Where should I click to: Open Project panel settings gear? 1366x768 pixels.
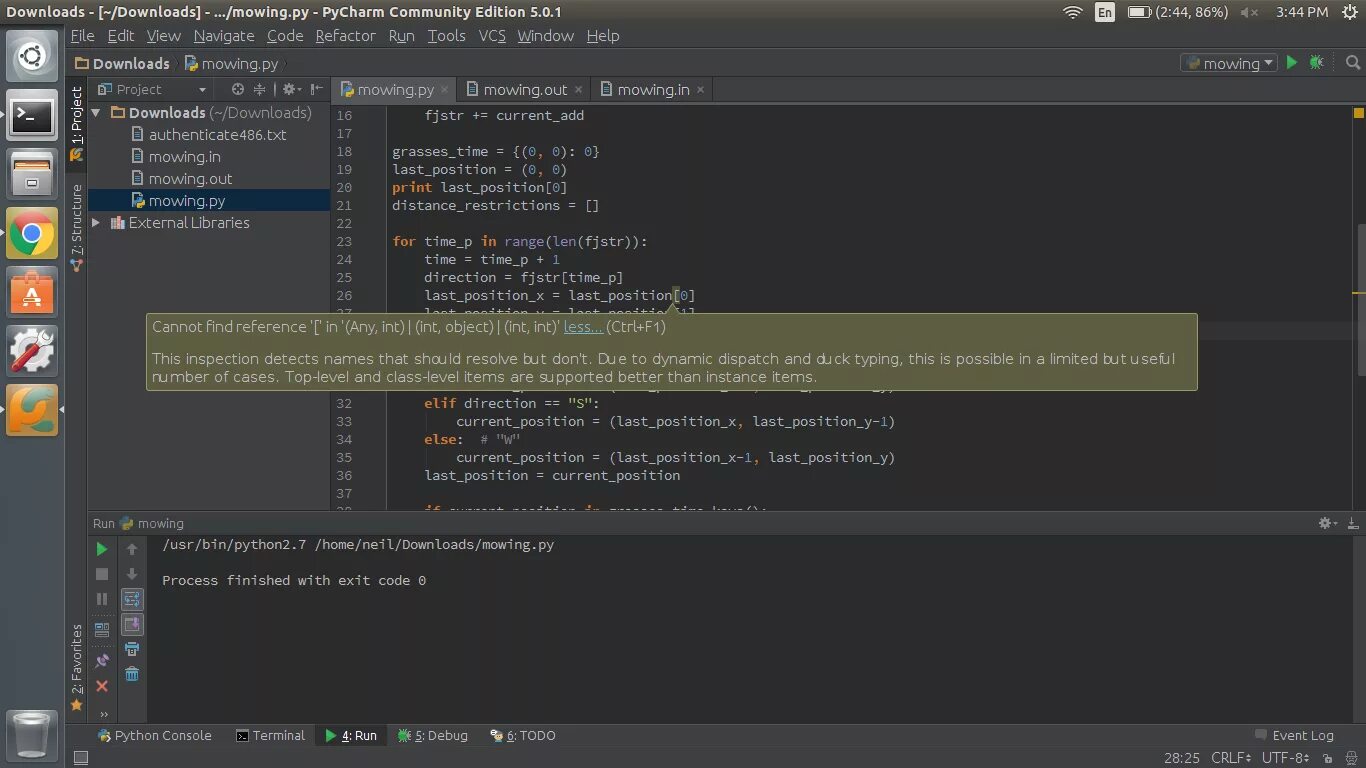click(x=291, y=89)
